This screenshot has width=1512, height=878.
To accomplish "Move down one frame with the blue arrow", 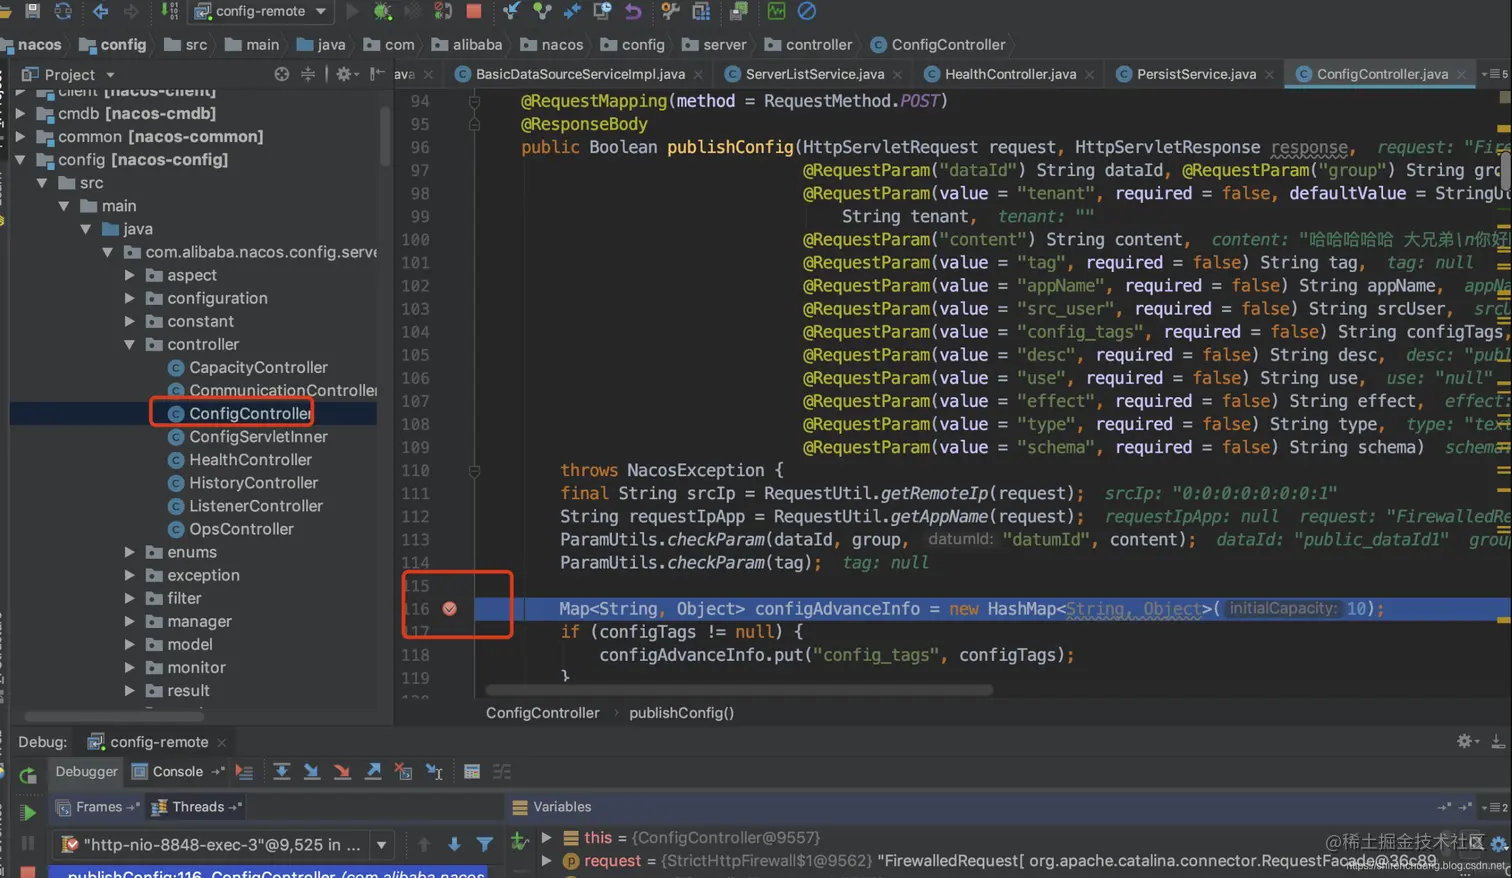I will (x=454, y=845).
